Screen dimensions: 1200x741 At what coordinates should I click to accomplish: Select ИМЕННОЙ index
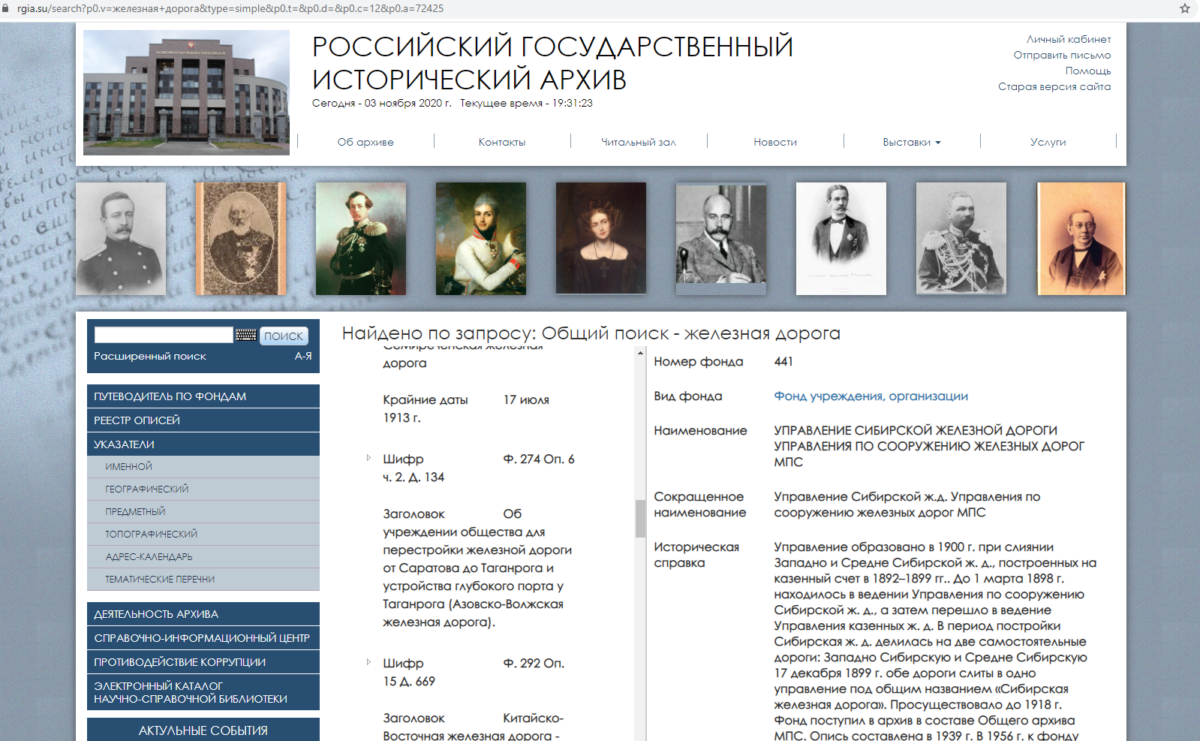pos(203,466)
